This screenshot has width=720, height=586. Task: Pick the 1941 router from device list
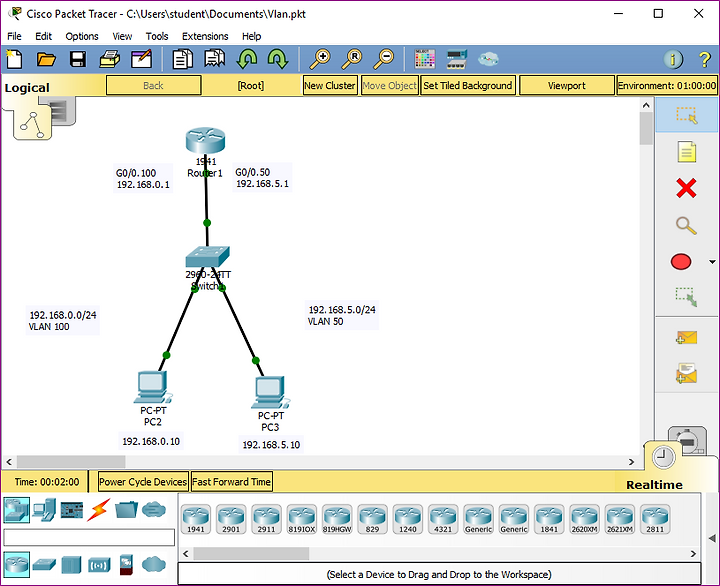coord(196,519)
